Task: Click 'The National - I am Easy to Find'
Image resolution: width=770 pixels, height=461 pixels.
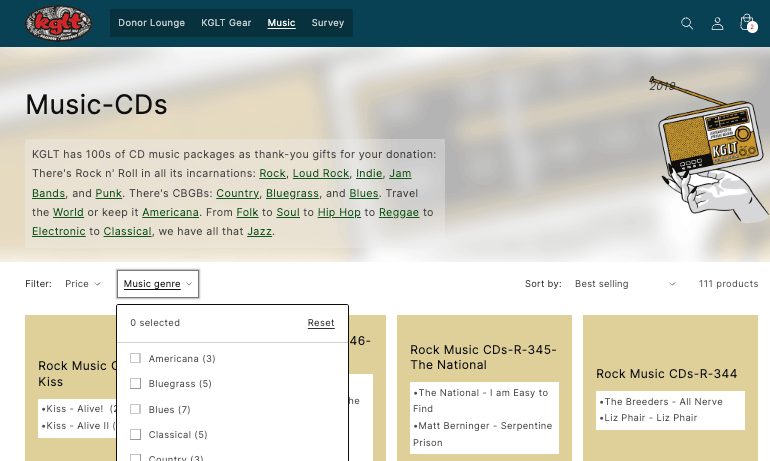Action: point(481,401)
